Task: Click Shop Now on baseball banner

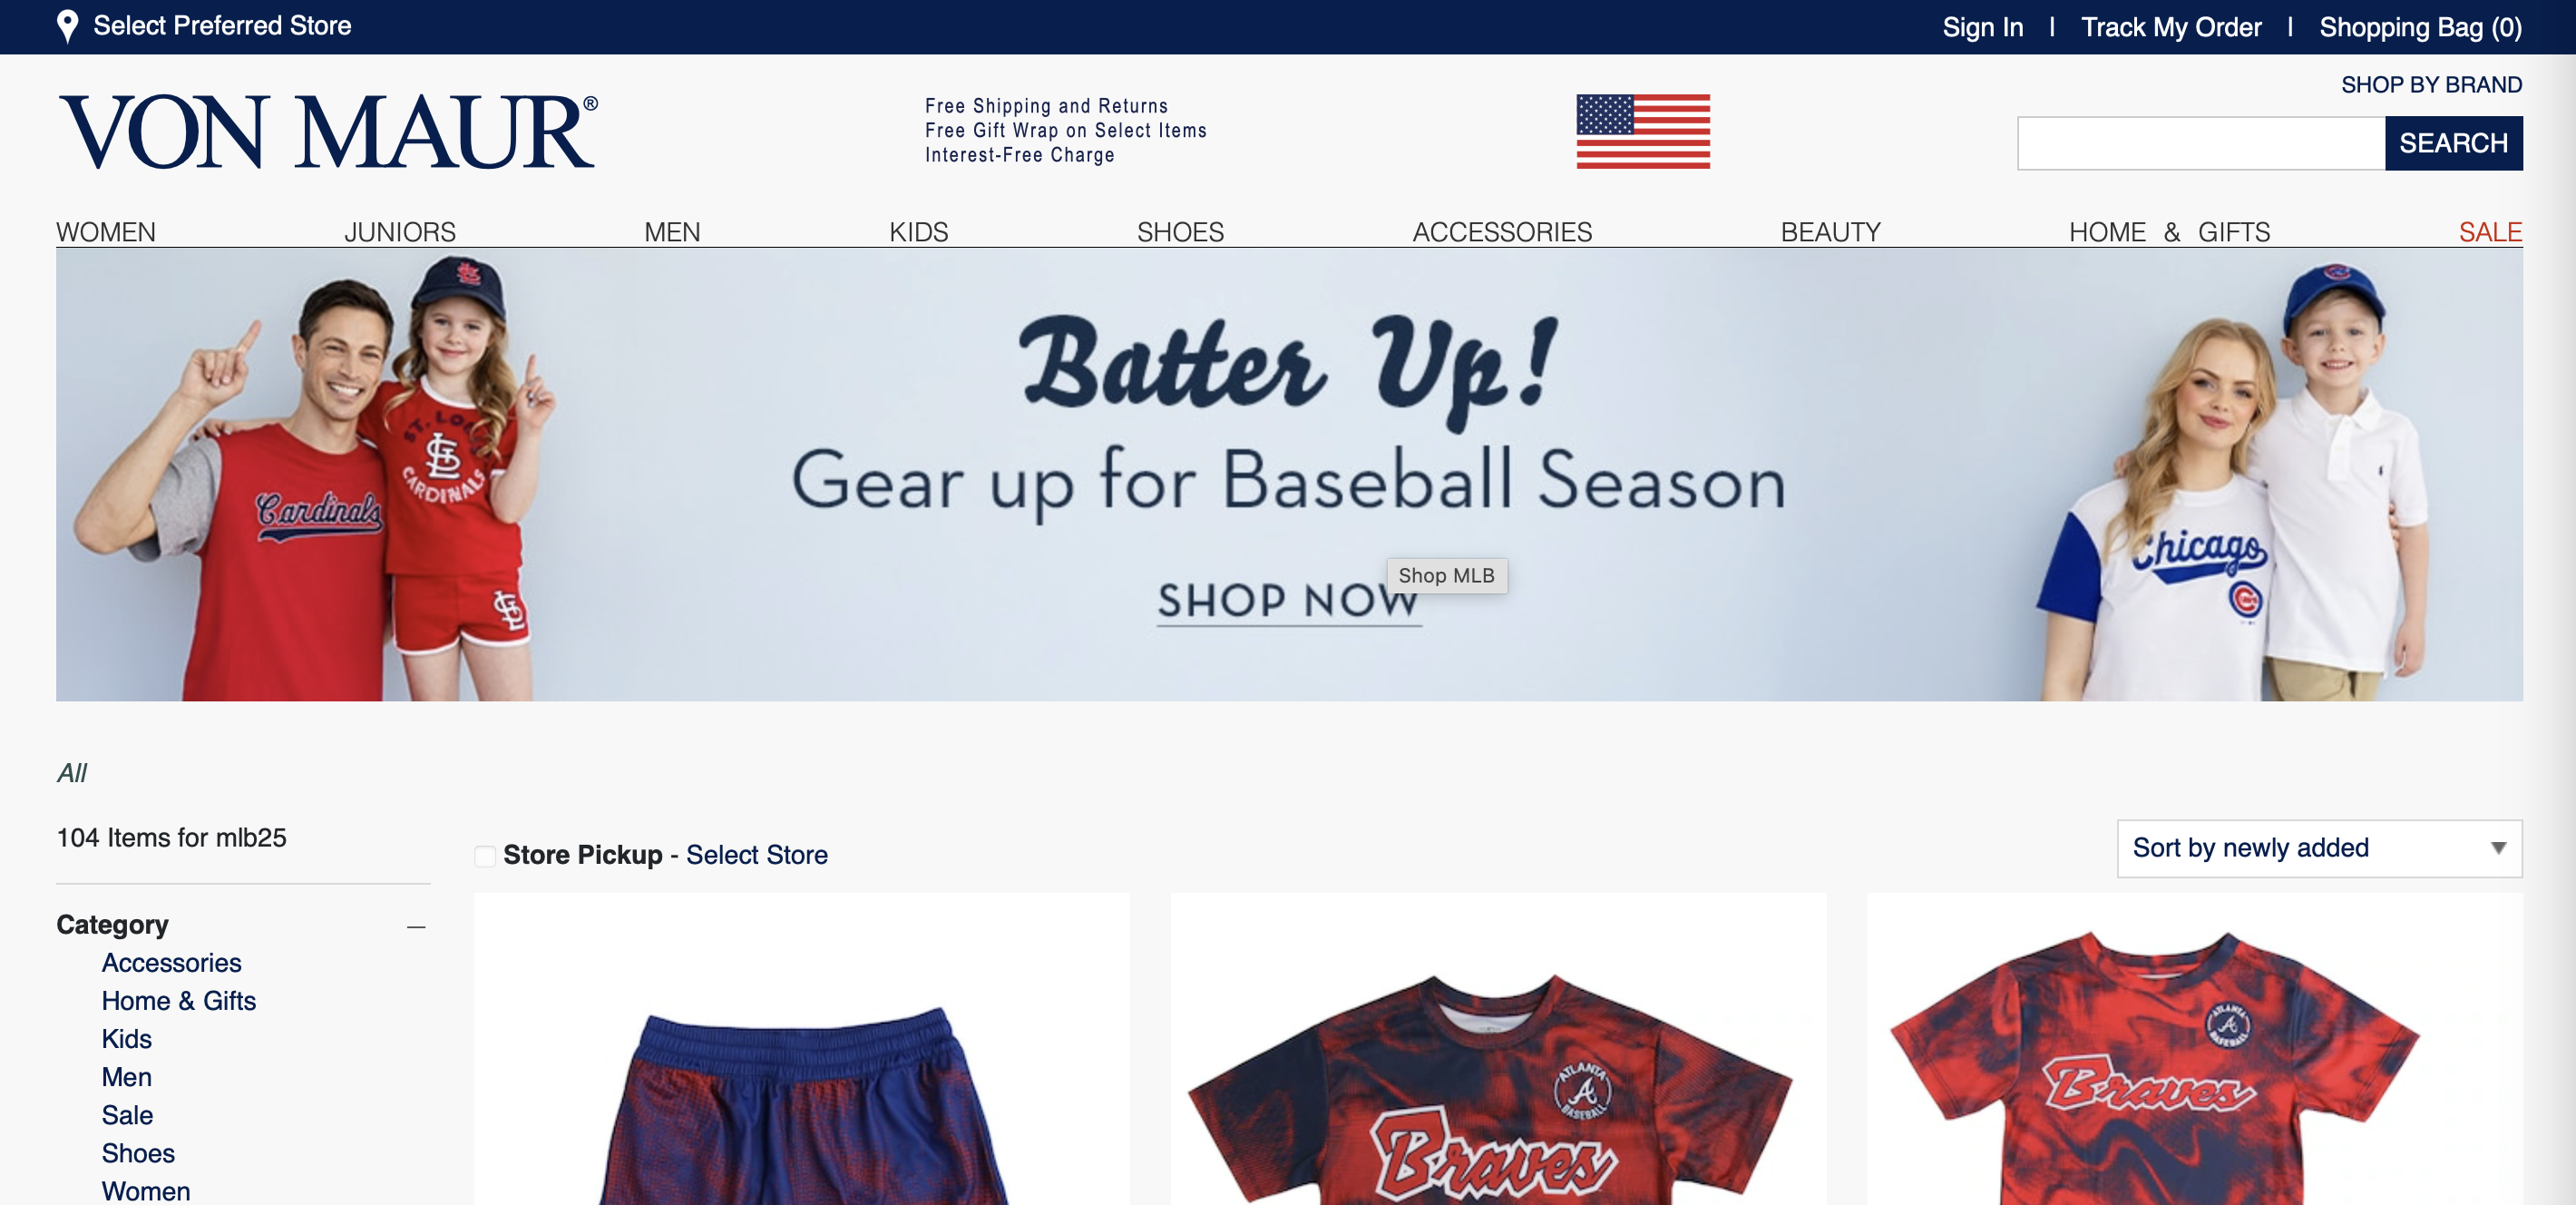Action: [1288, 600]
